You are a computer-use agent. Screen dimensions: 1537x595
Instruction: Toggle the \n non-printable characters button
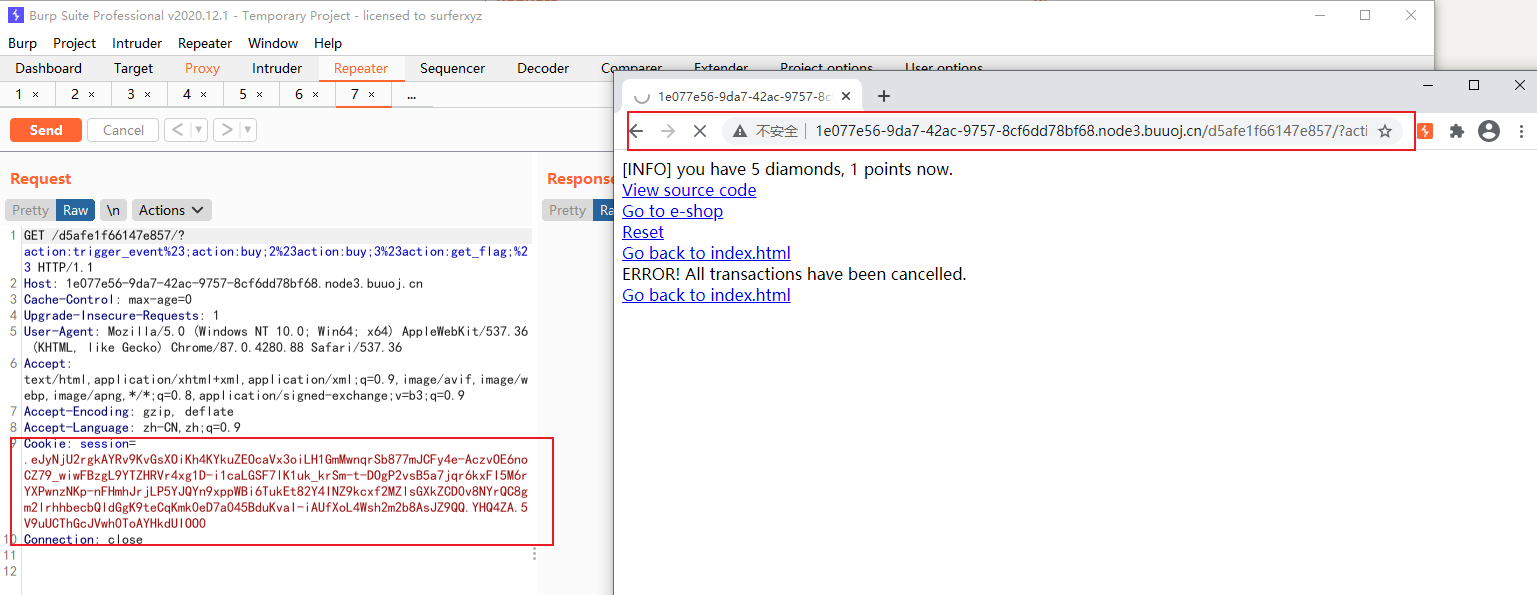pos(114,210)
